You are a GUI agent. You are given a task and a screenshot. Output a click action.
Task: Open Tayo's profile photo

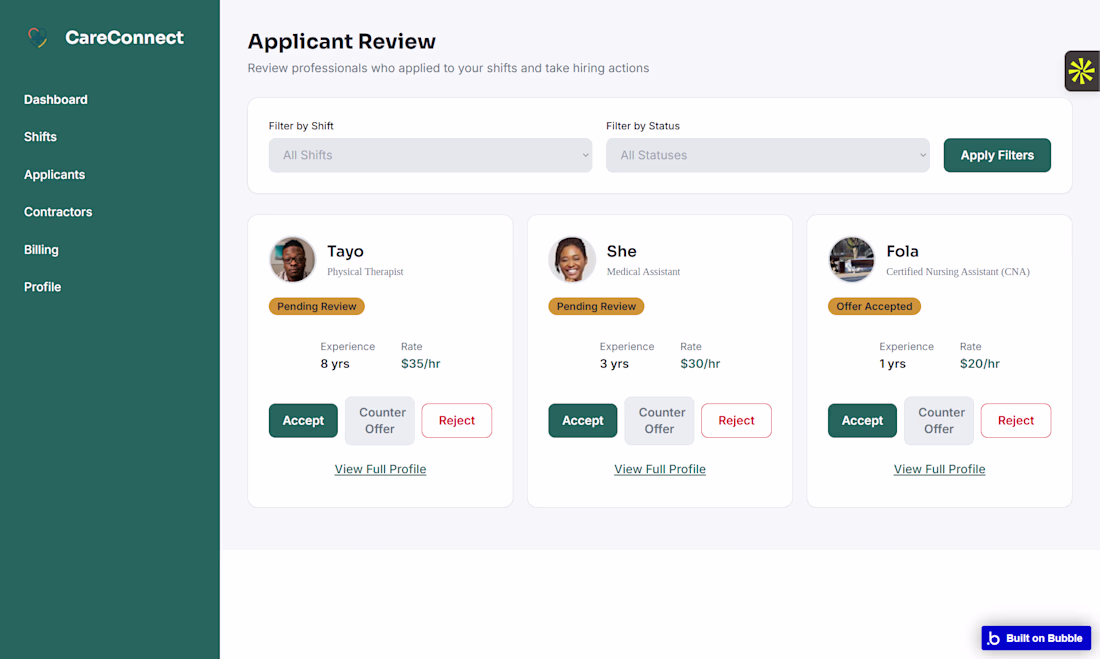(293, 259)
